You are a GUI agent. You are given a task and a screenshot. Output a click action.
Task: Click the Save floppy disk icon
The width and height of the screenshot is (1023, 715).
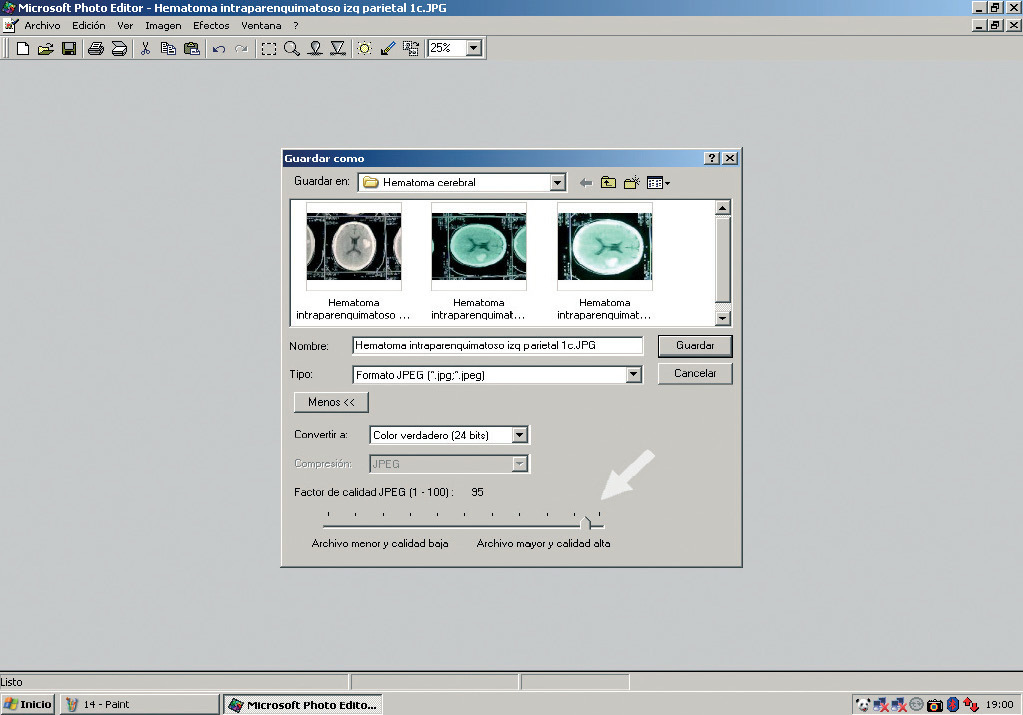69,48
